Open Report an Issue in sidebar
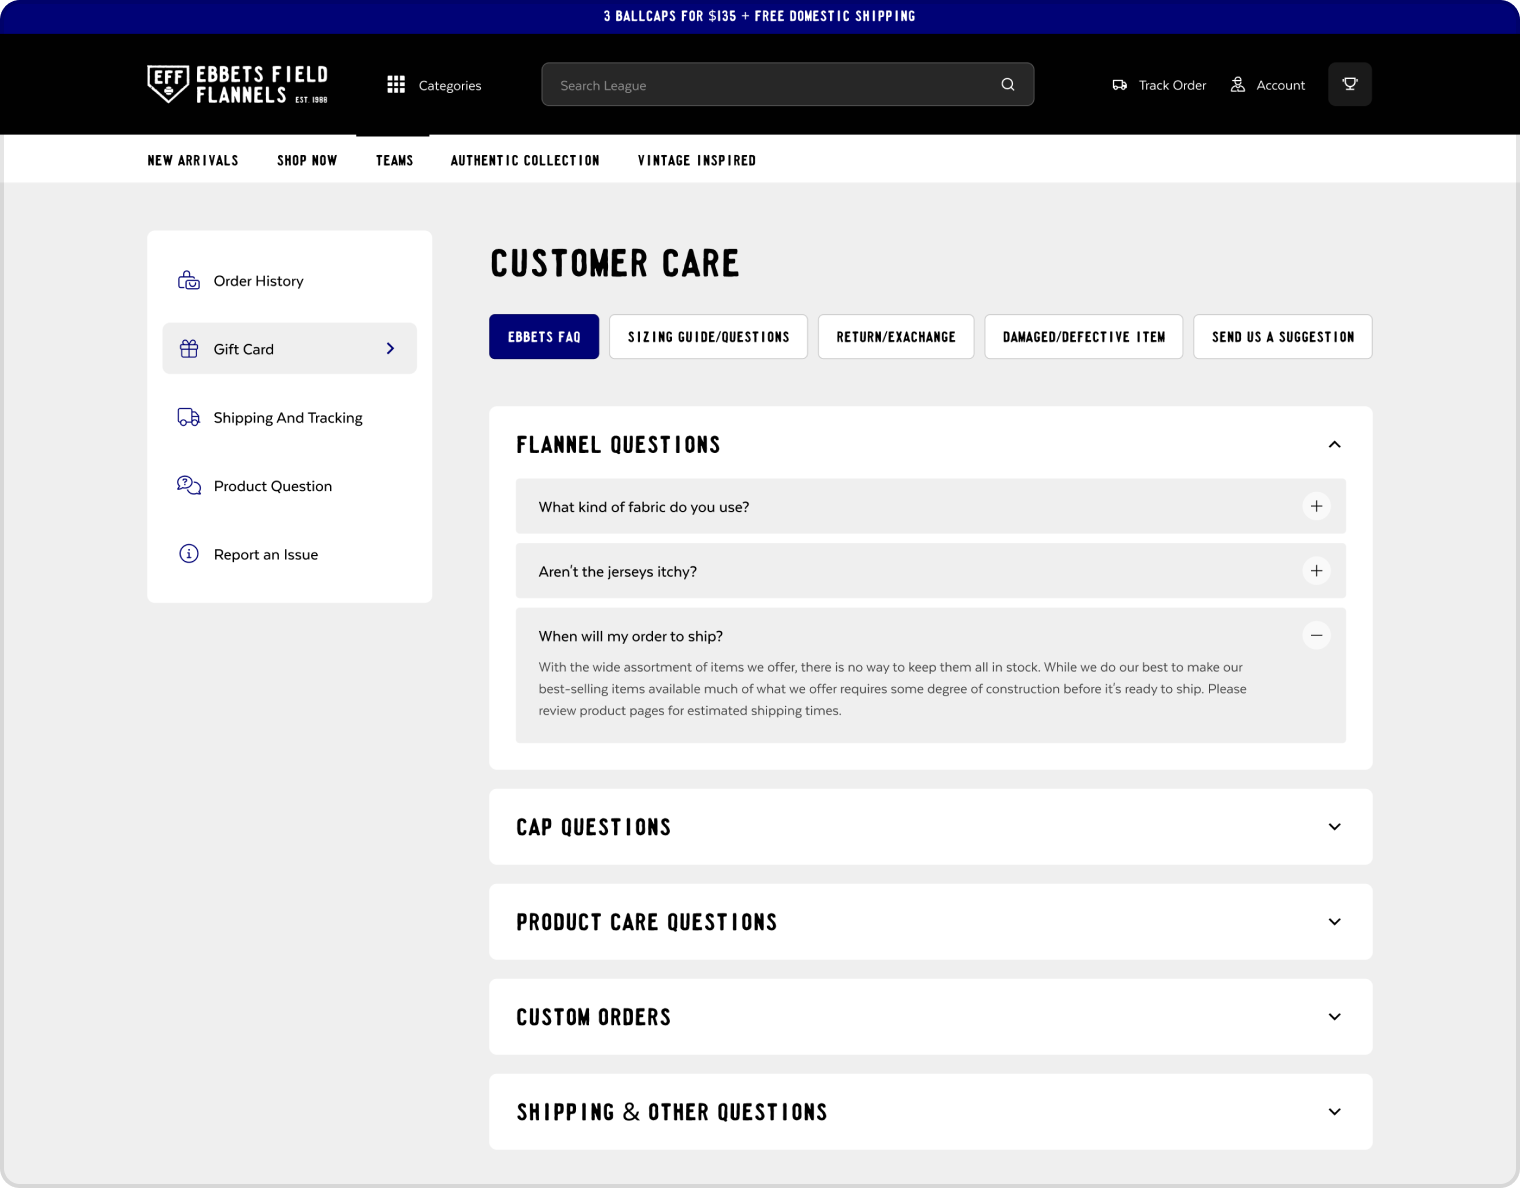Image resolution: width=1520 pixels, height=1188 pixels. 290,554
